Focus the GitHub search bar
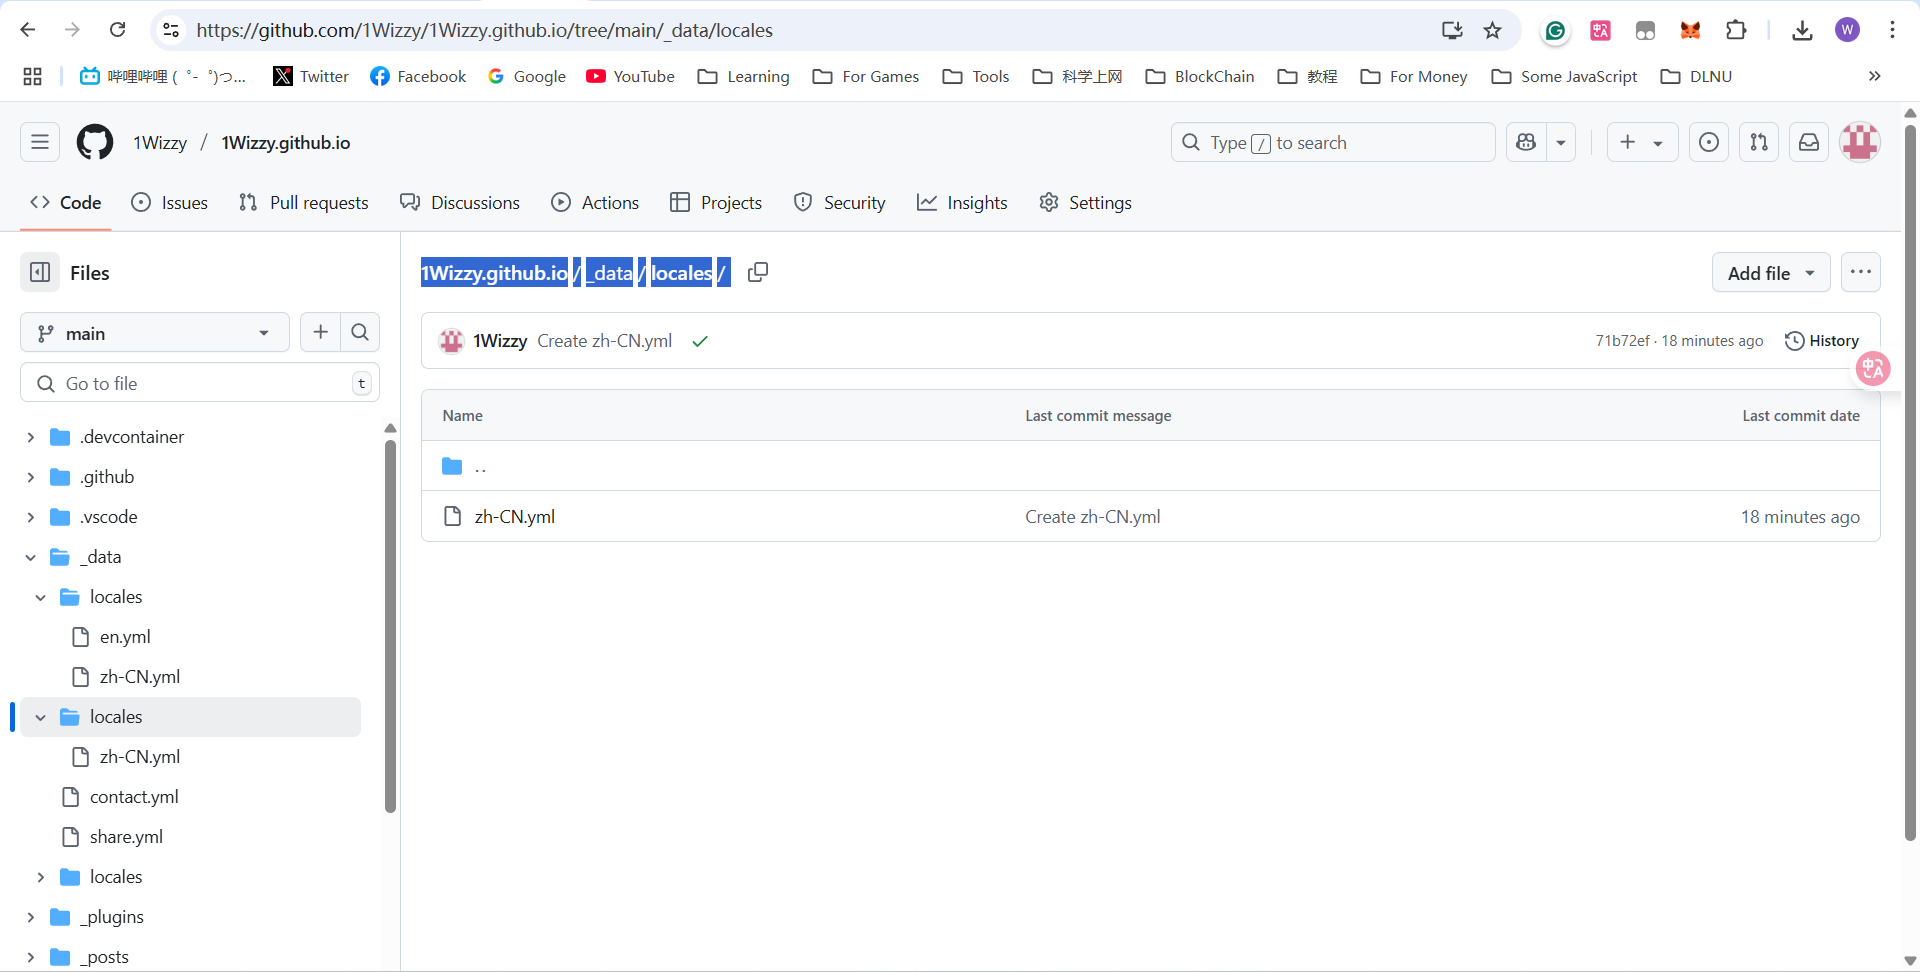The height and width of the screenshot is (972, 1920). [1333, 142]
